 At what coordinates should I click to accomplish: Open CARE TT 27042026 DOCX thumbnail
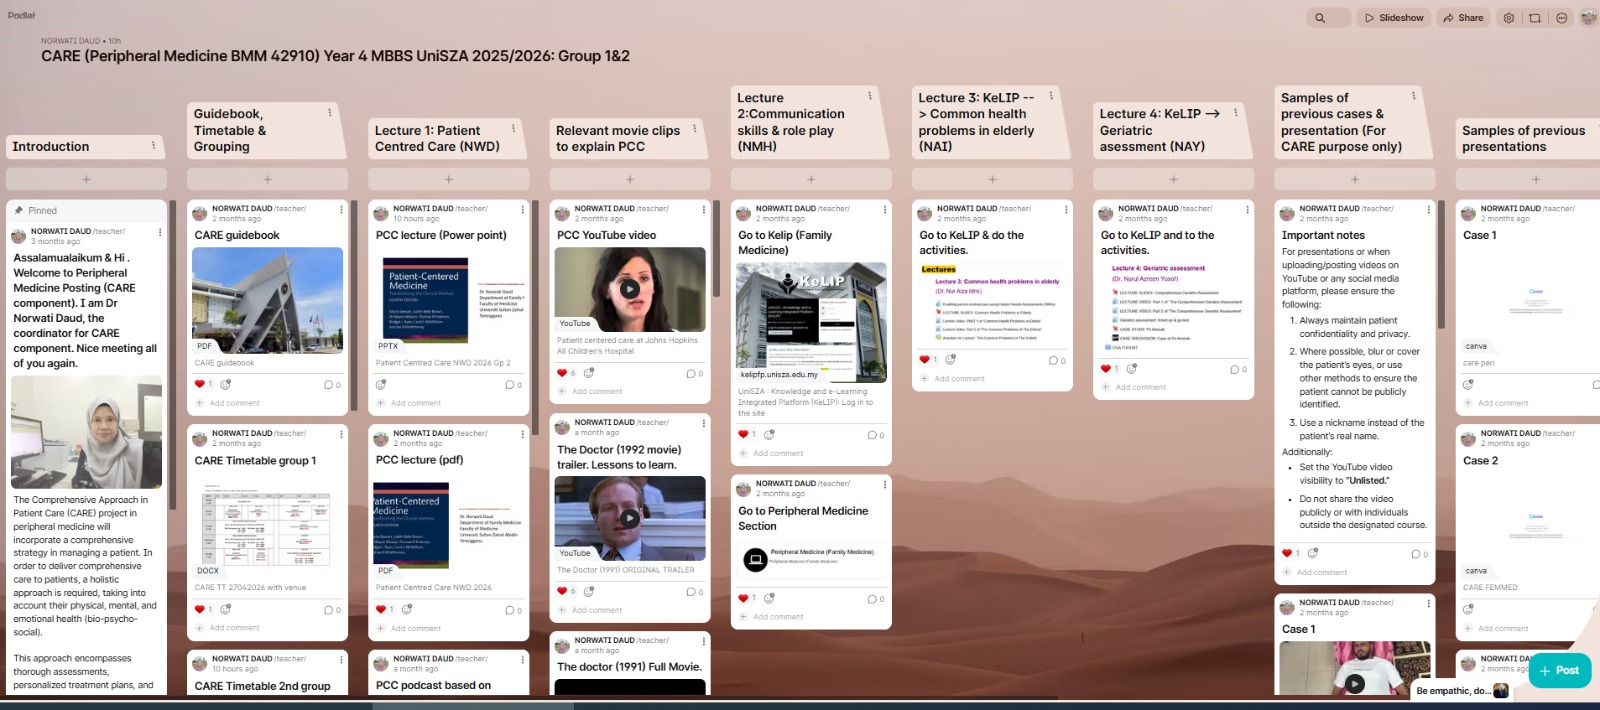click(267, 525)
